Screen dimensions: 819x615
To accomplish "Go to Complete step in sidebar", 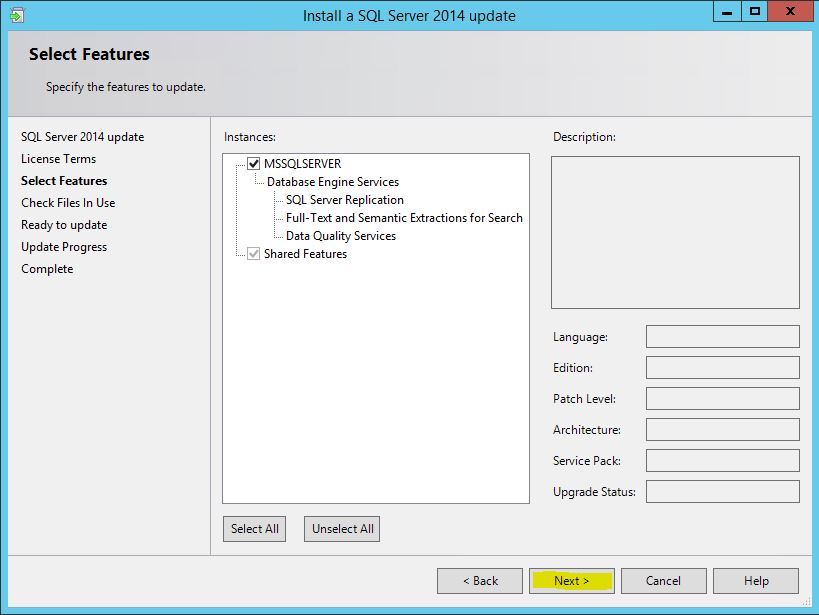I will coord(48,269).
